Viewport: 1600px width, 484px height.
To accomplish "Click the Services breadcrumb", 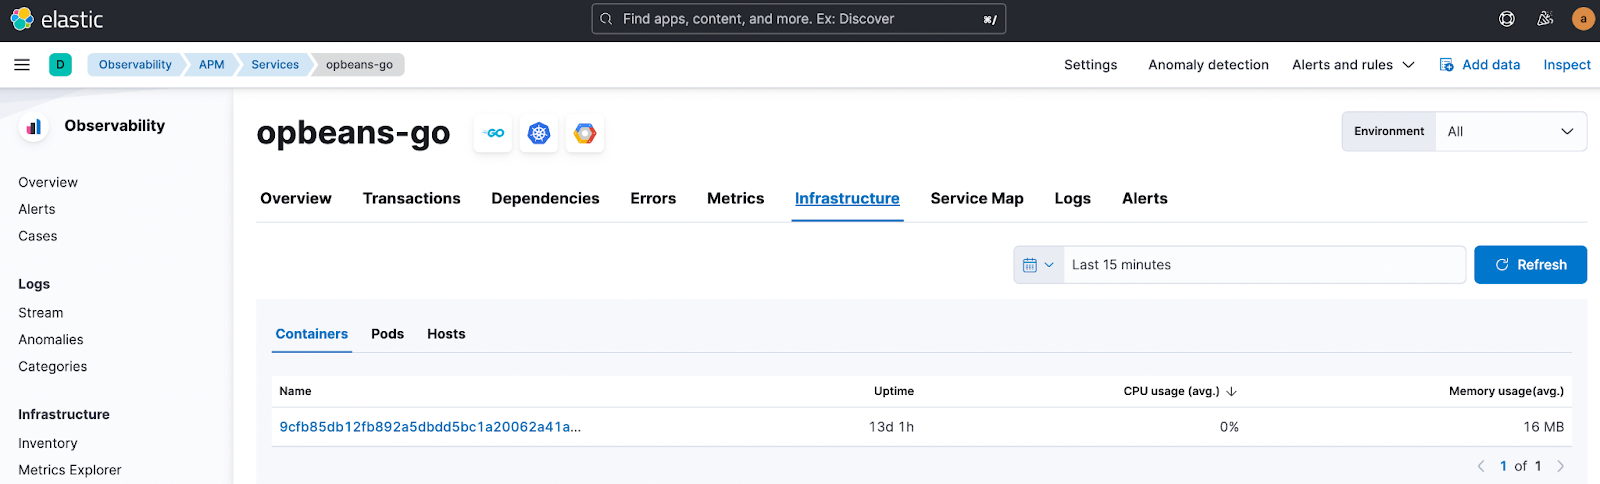I will (x=275, y=65).
